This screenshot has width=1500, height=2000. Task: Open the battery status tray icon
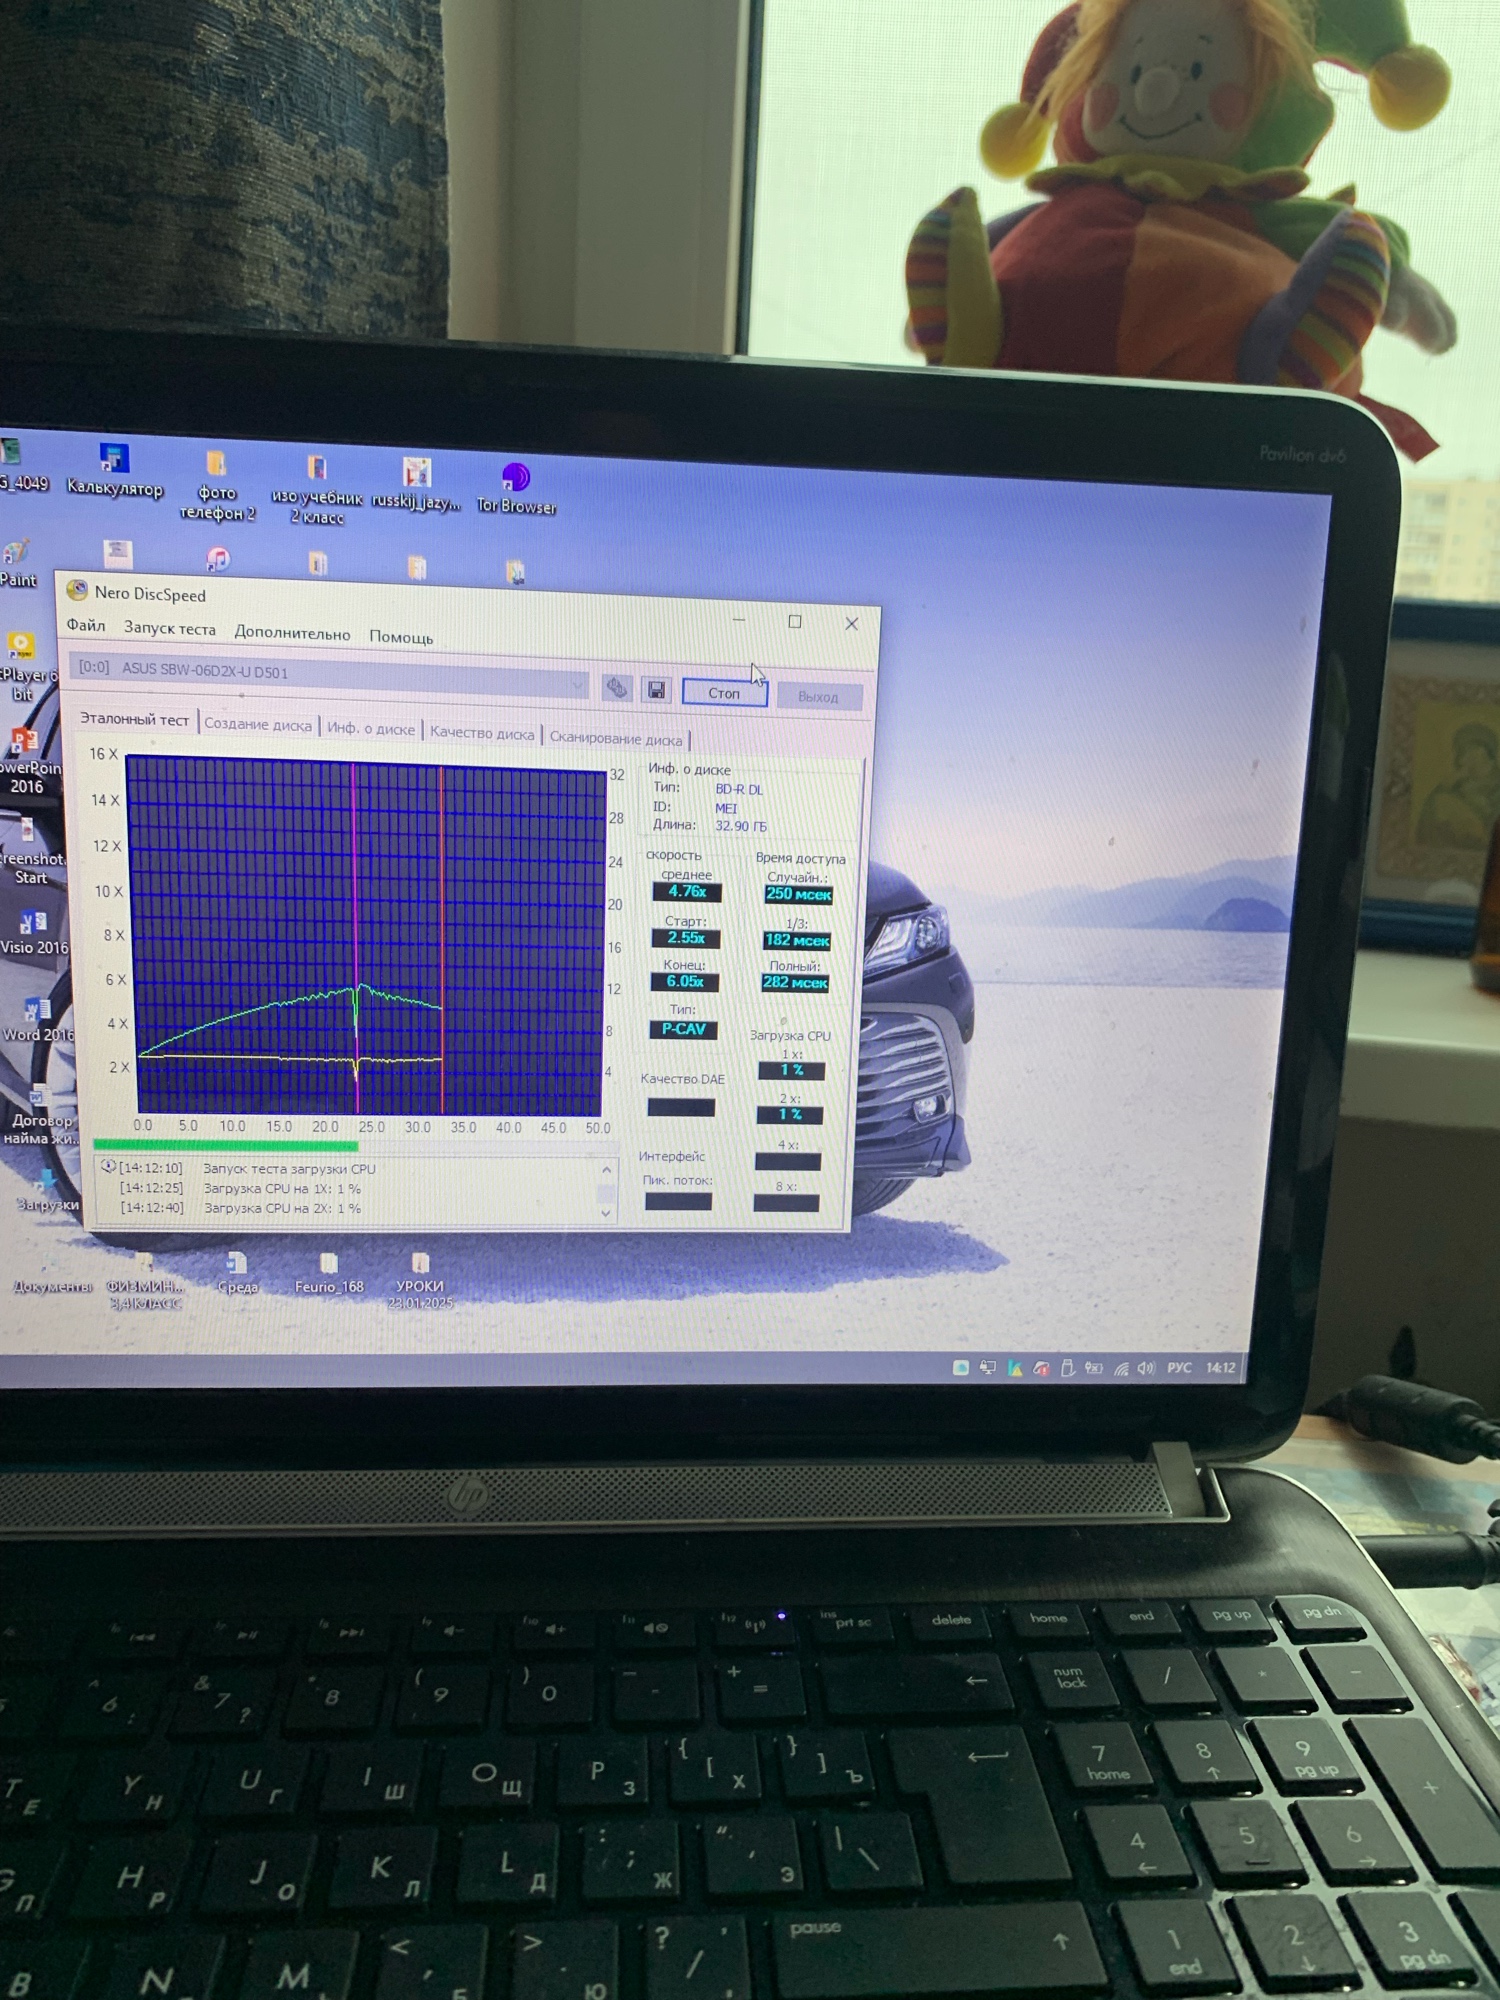click(1094, 1368)
